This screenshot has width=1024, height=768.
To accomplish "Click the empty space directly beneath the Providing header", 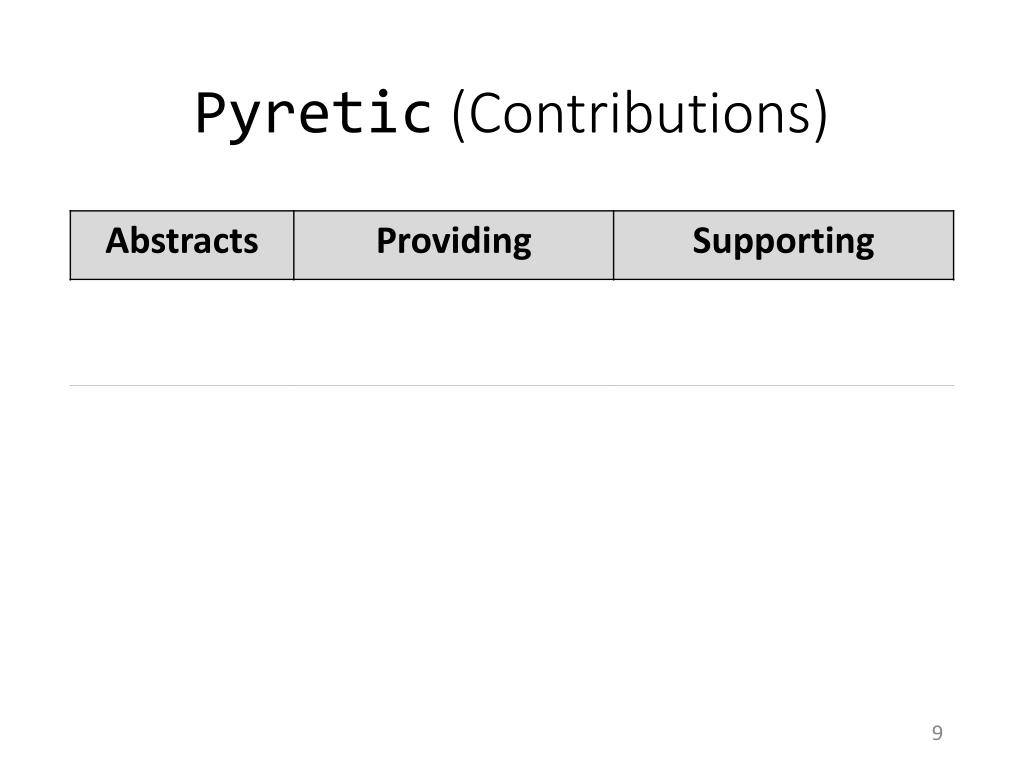I will tap(454, 332).
